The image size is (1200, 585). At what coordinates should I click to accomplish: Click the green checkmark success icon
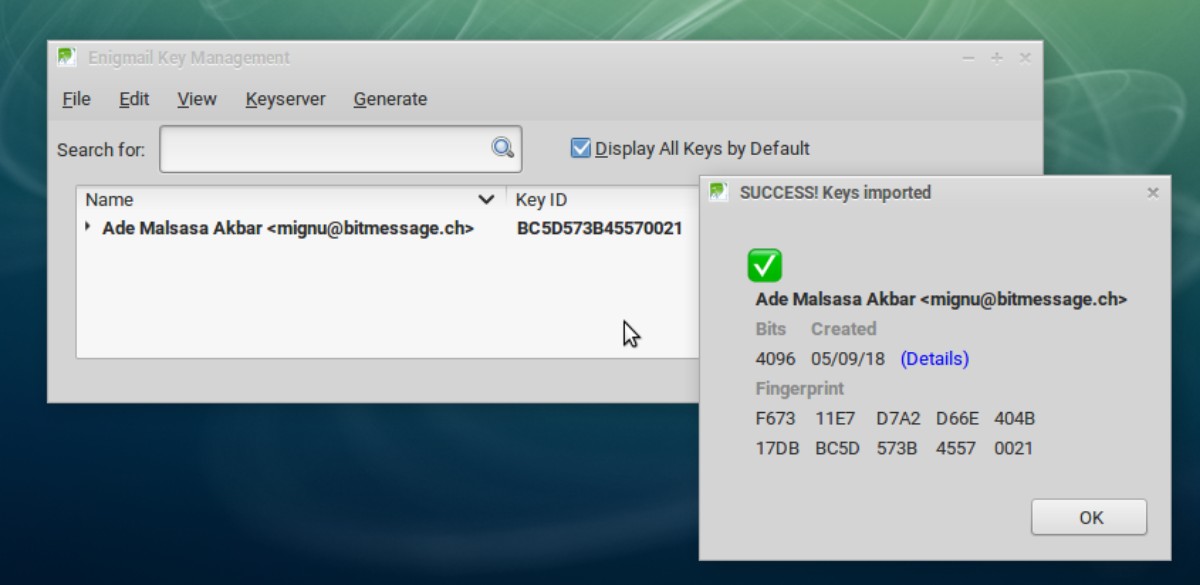click(765, 265)
